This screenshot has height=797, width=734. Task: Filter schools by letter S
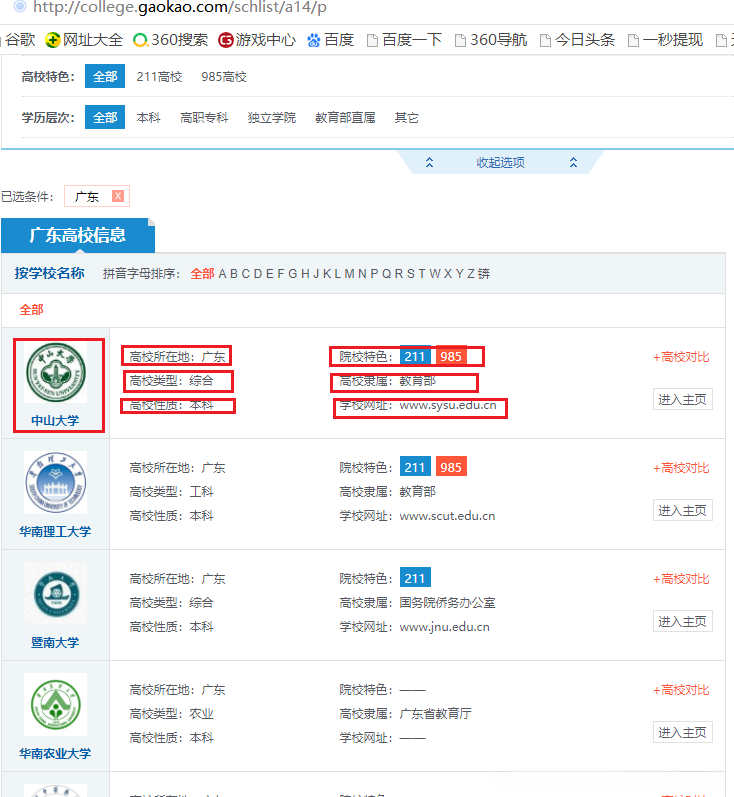411,273
